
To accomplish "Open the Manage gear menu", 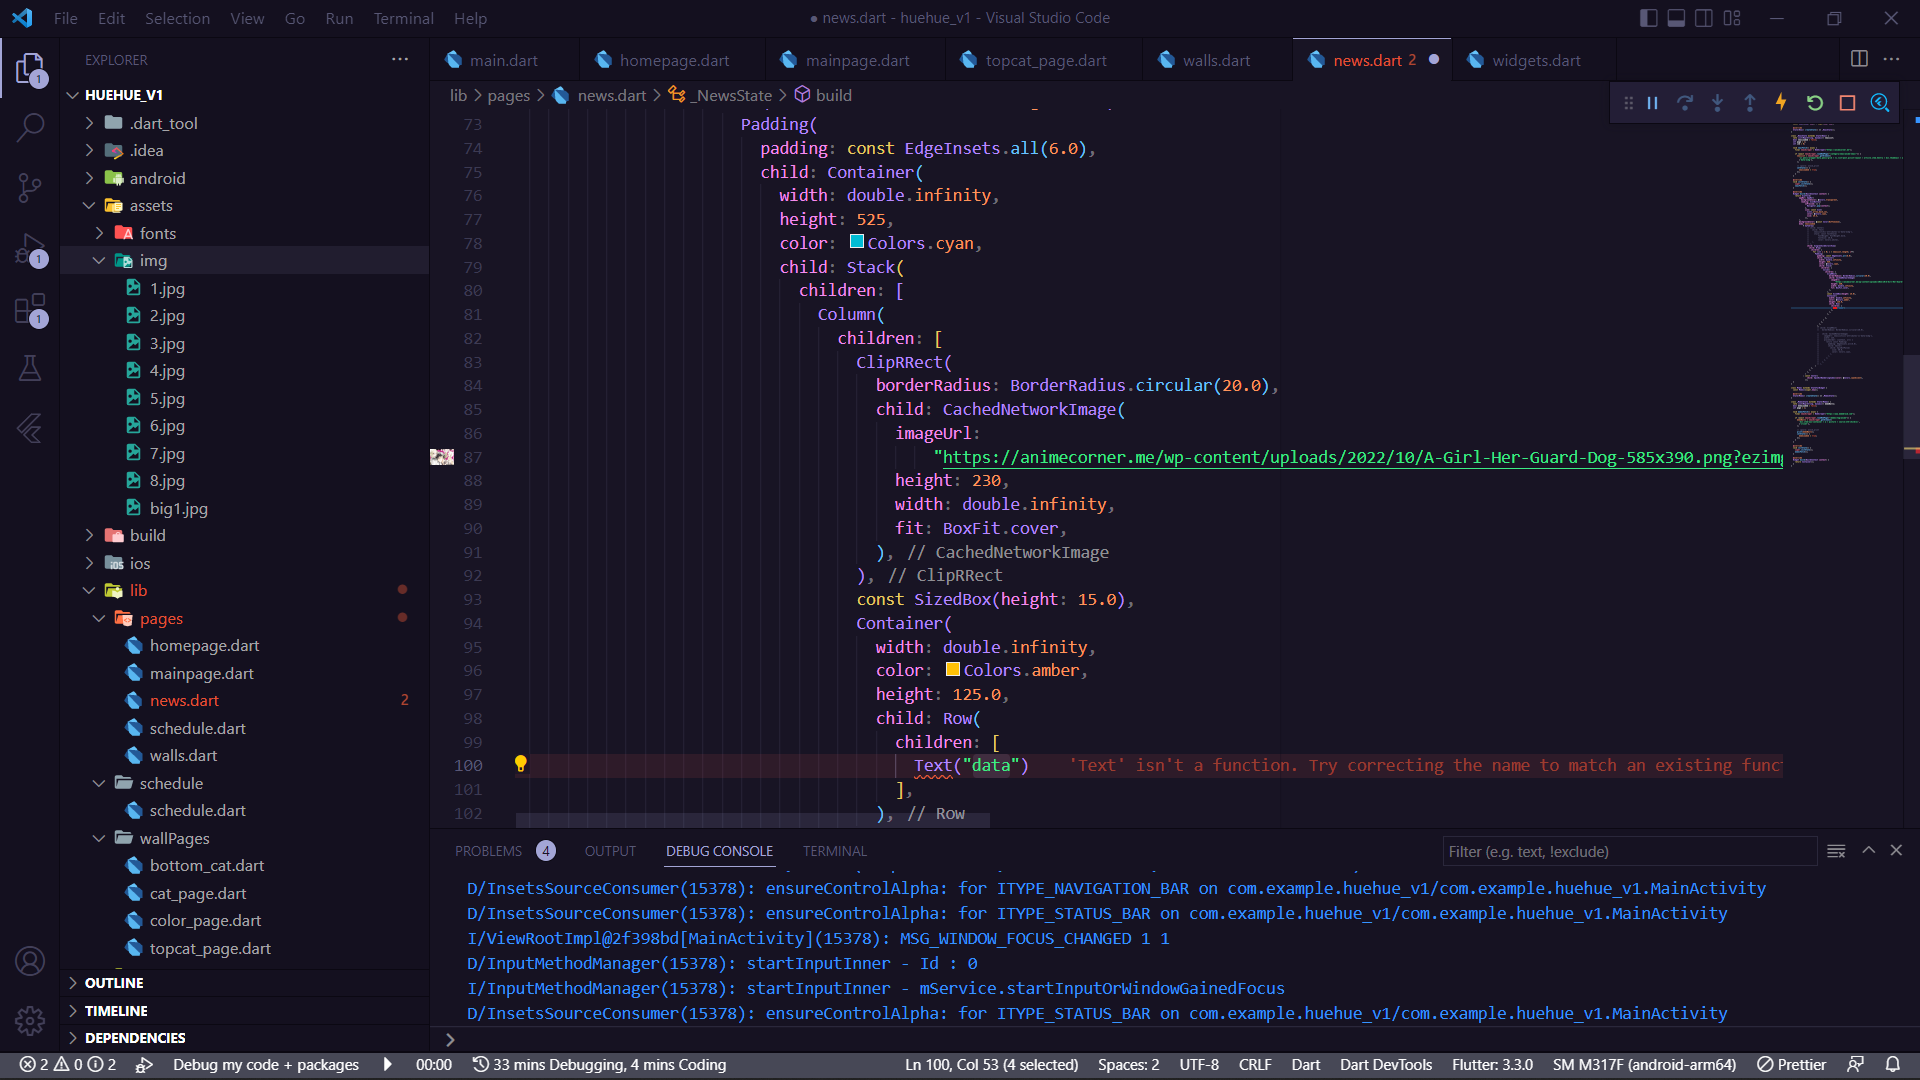I will coord(30,1020).
